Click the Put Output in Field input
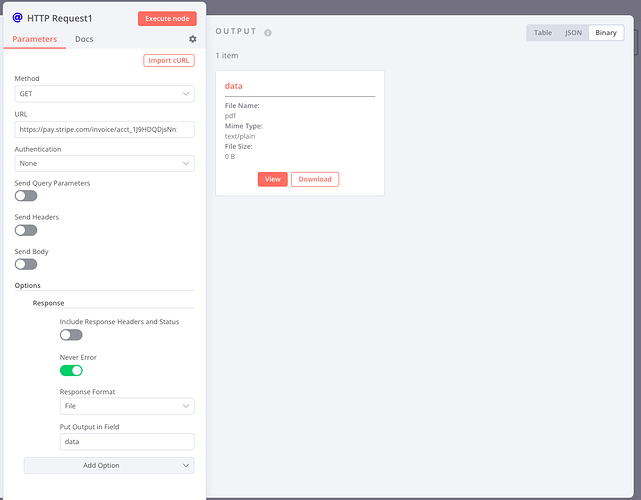 pos(127,442)
